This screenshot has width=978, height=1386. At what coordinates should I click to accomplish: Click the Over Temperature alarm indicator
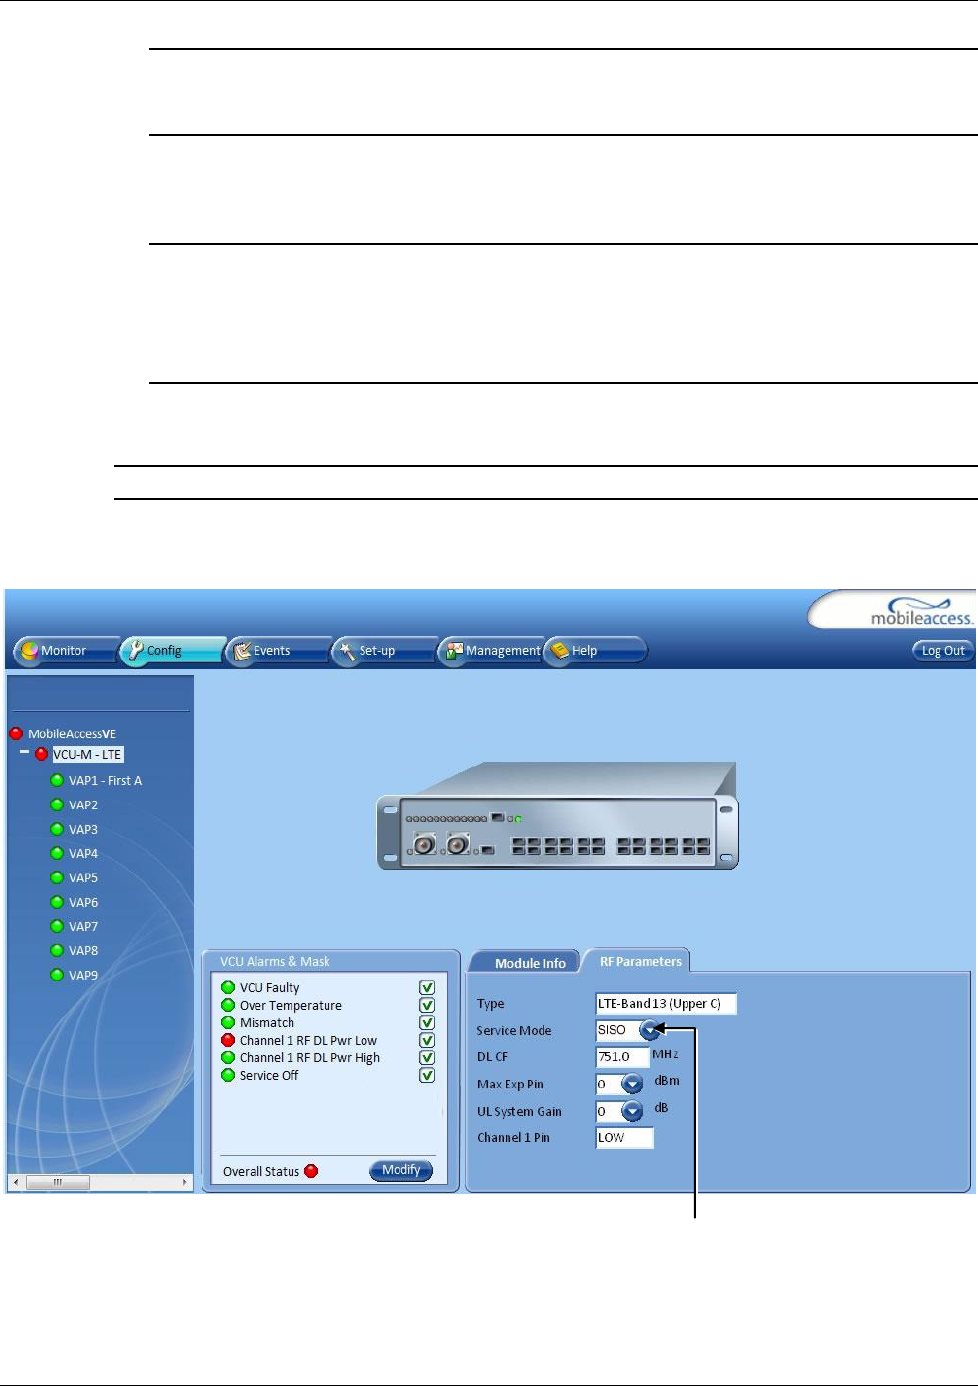pyautogui.click(x=228, y=1006)
